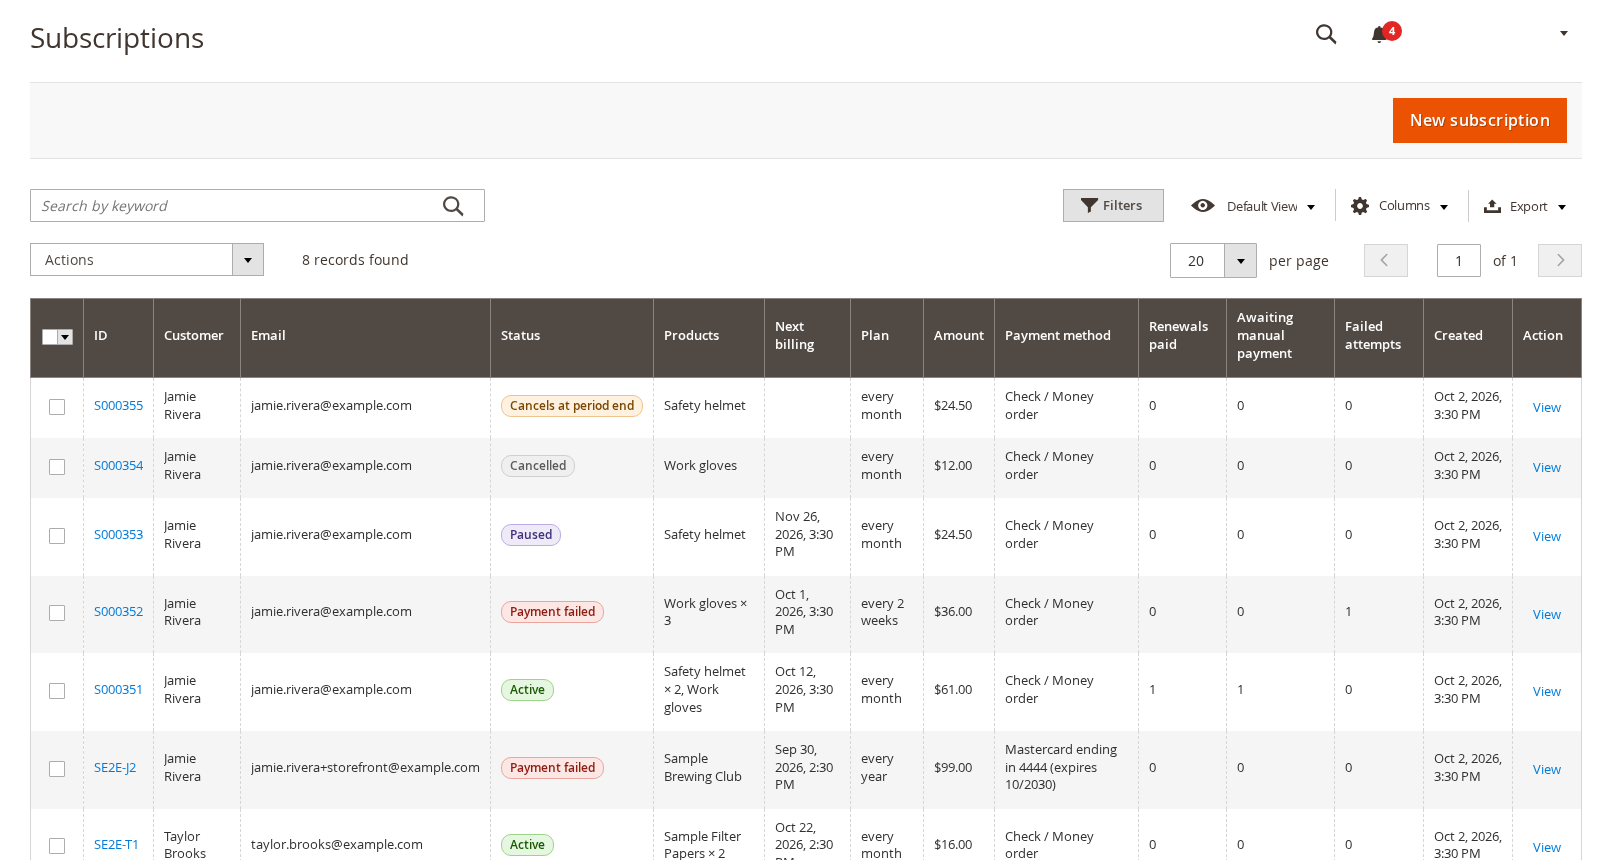This screenshot has width=1612, height=860.
Task: Sort by the Created column header
Action: [x=1467, y=337]
